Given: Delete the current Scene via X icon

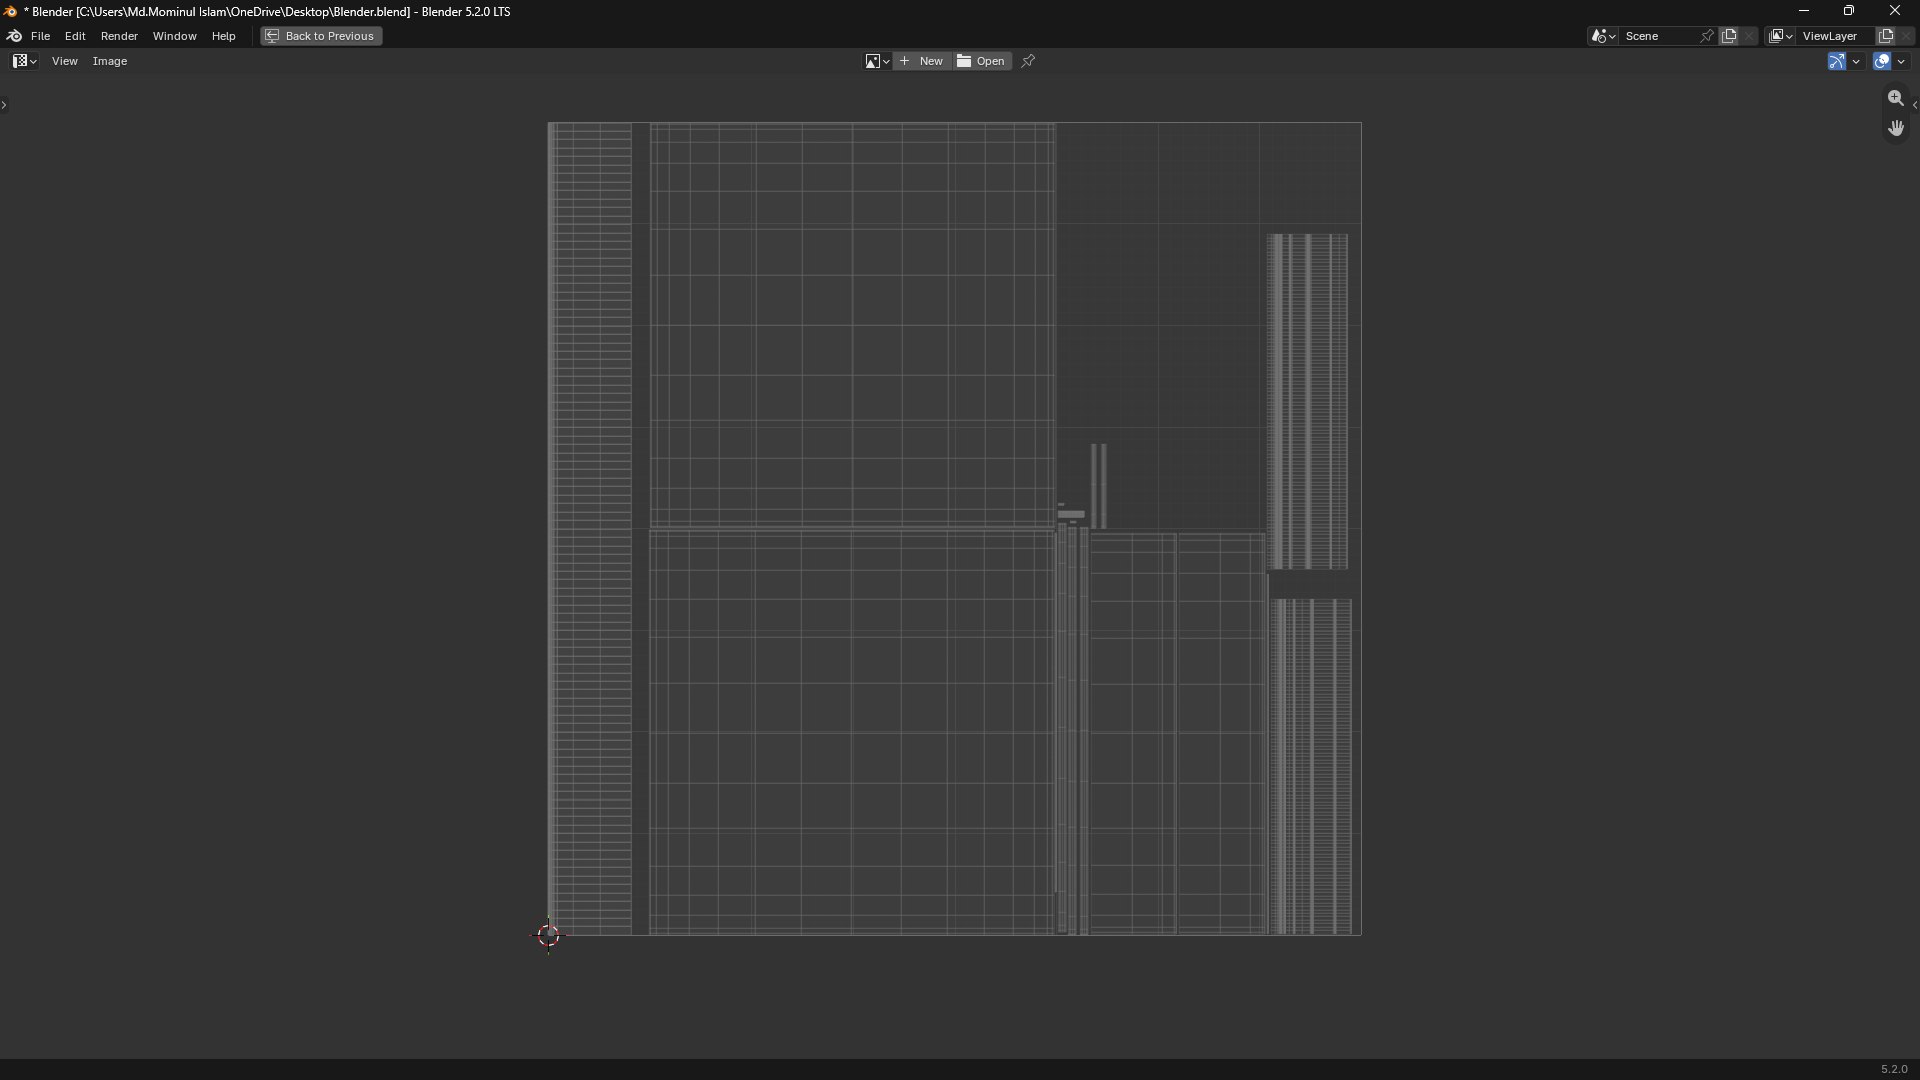Looking at the screenshot, I should 1749,36.
